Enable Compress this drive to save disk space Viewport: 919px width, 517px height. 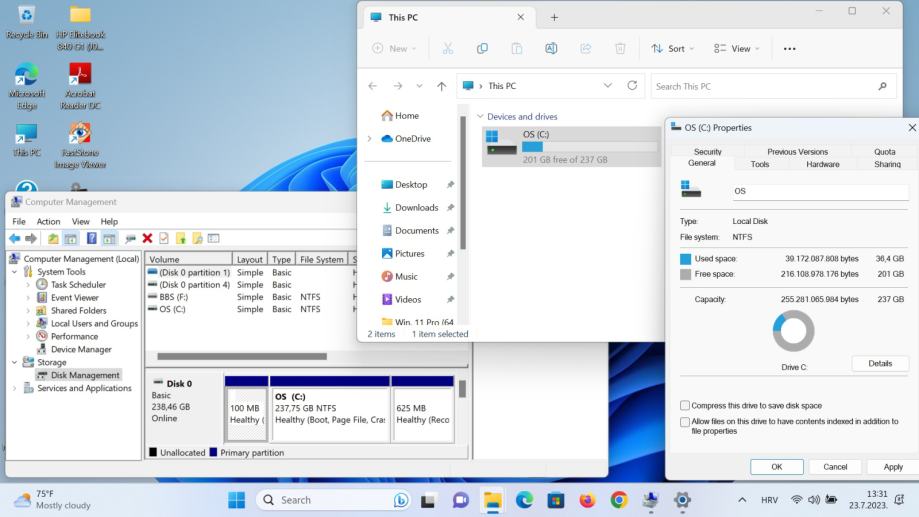pos(684,406)
